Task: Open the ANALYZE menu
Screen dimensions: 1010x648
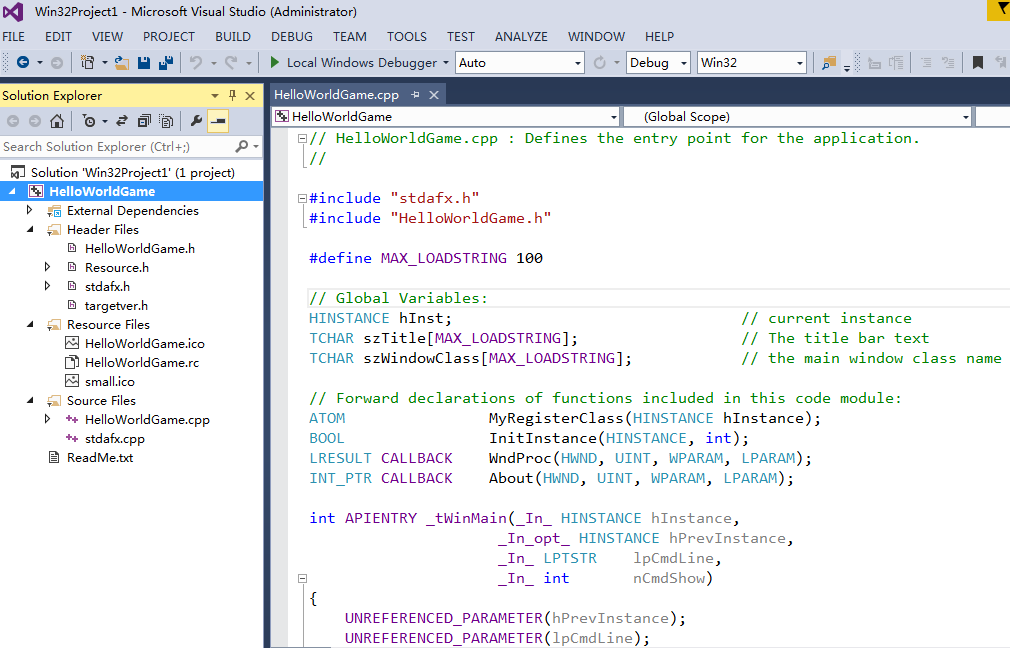Action: coord(521,37)
